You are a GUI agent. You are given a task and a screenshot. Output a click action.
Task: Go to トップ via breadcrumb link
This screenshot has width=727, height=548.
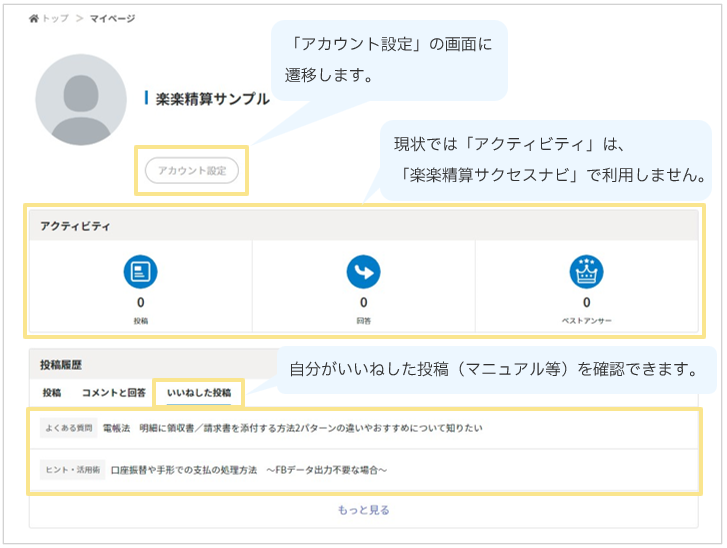click(x=55, y=19)
